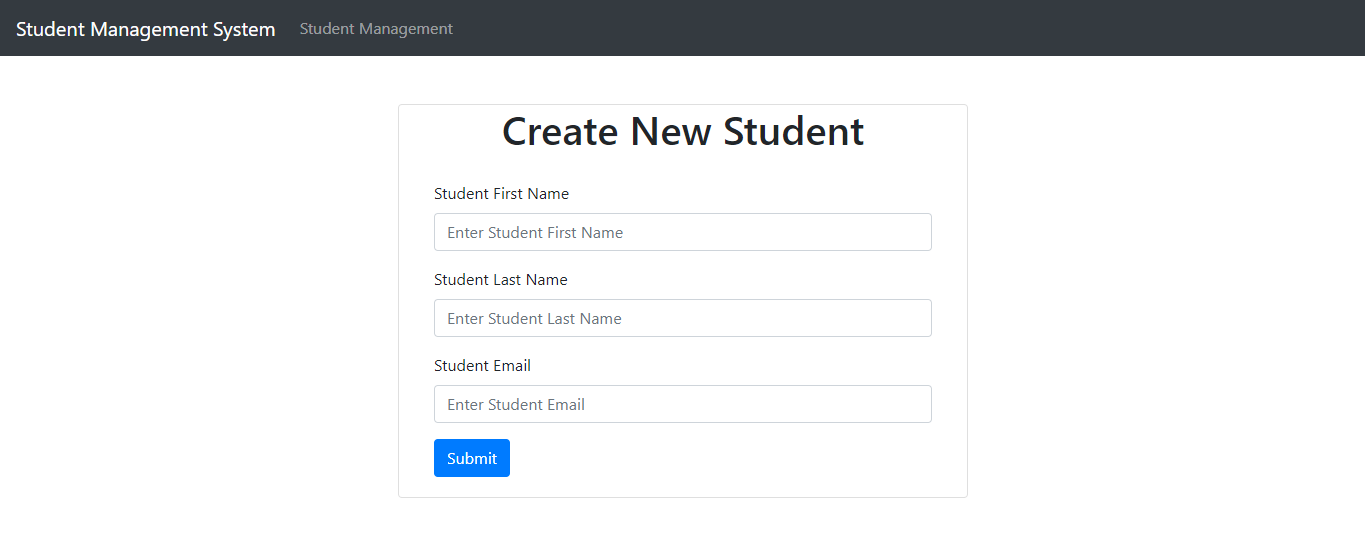Go to Student Management nav item
Image resolution: width=1365 pixels, height=558 pixels.
tap(376, 29)
